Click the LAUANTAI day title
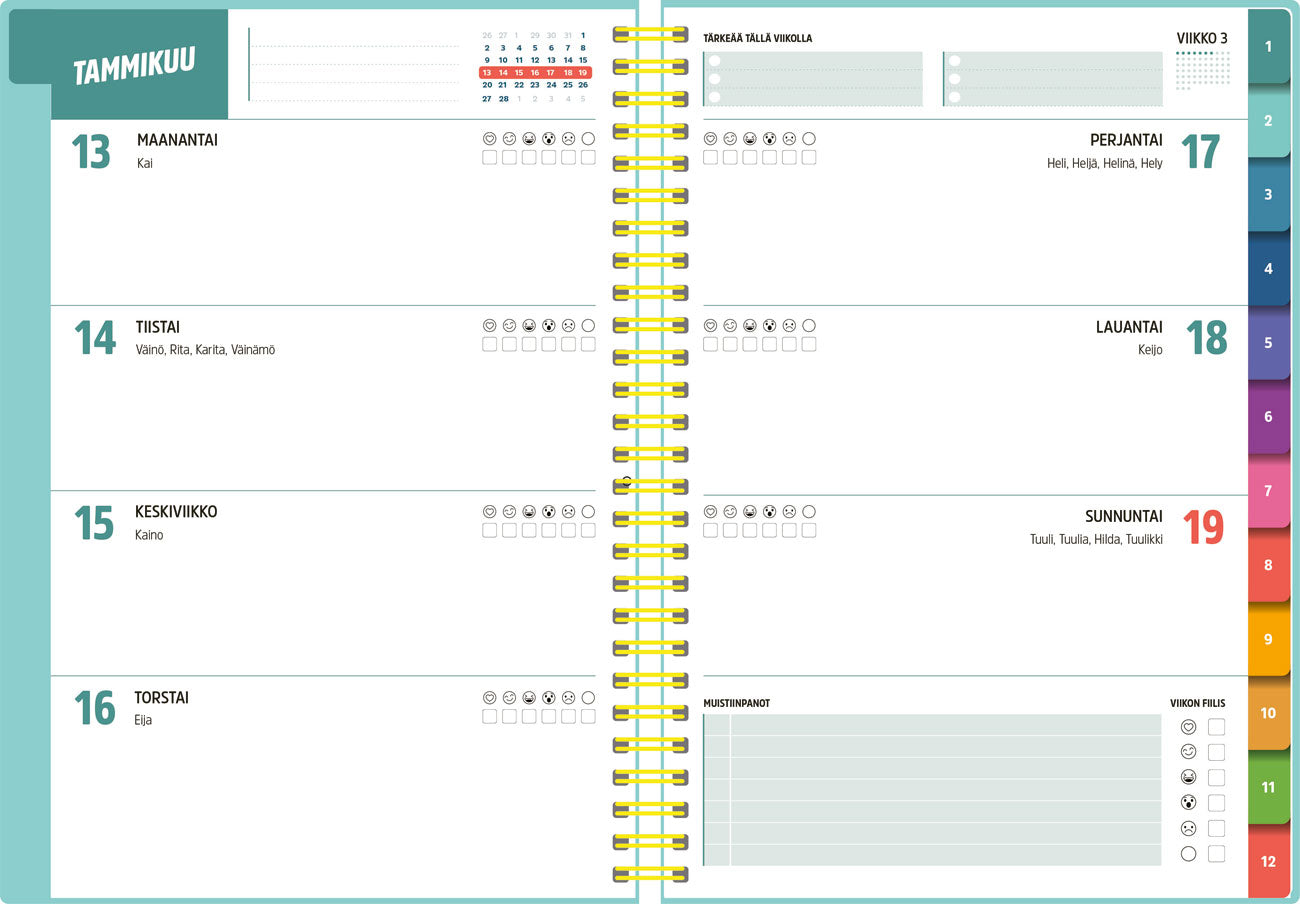Image resolution: width=1300 pixels, height=904 pixels. [x=1129, y=327]
